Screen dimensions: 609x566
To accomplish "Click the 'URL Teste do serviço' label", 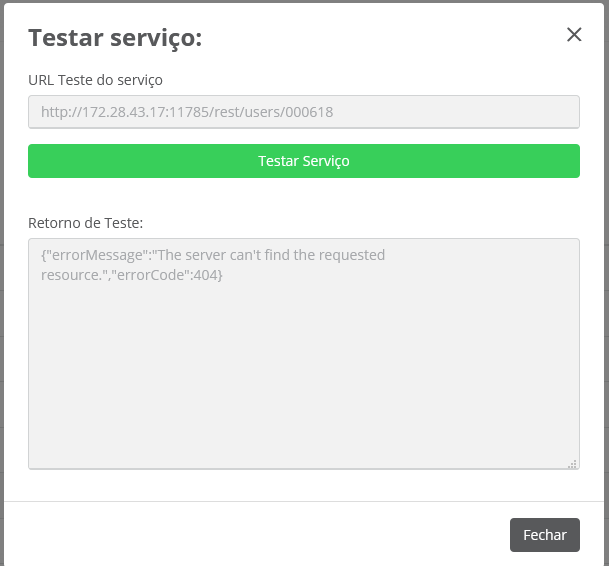I will [95, 80].
